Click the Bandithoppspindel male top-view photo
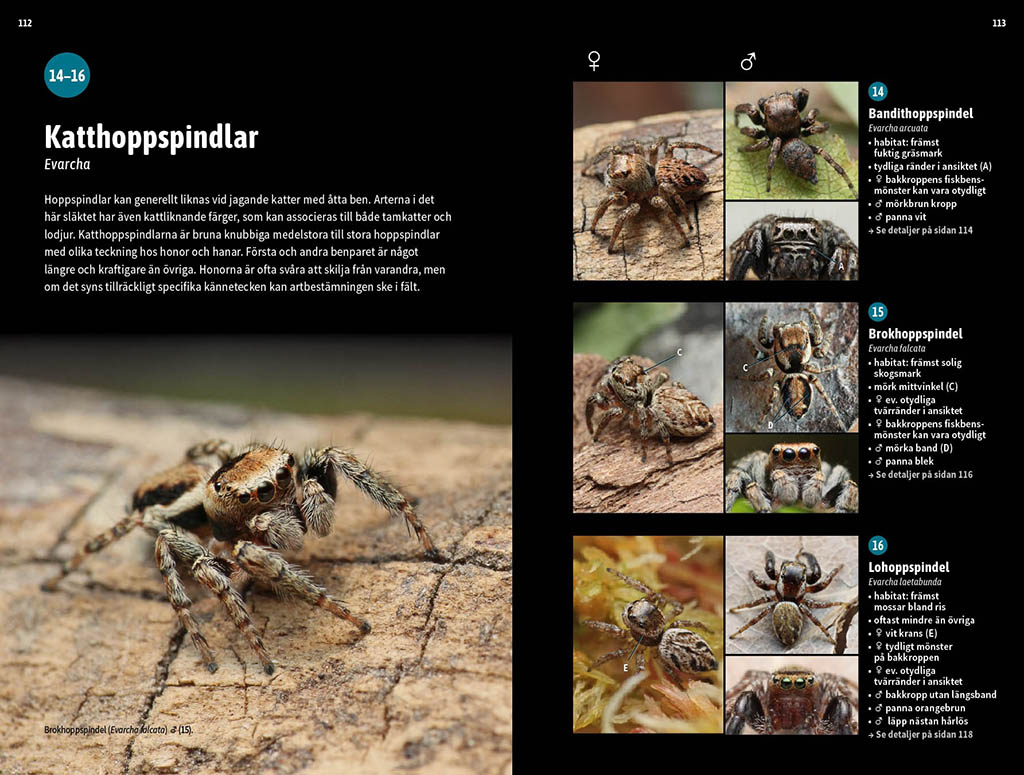Image resolution: width=1024 pixels, height=775 pixels. pyautogui.click(x=792, y=140)
